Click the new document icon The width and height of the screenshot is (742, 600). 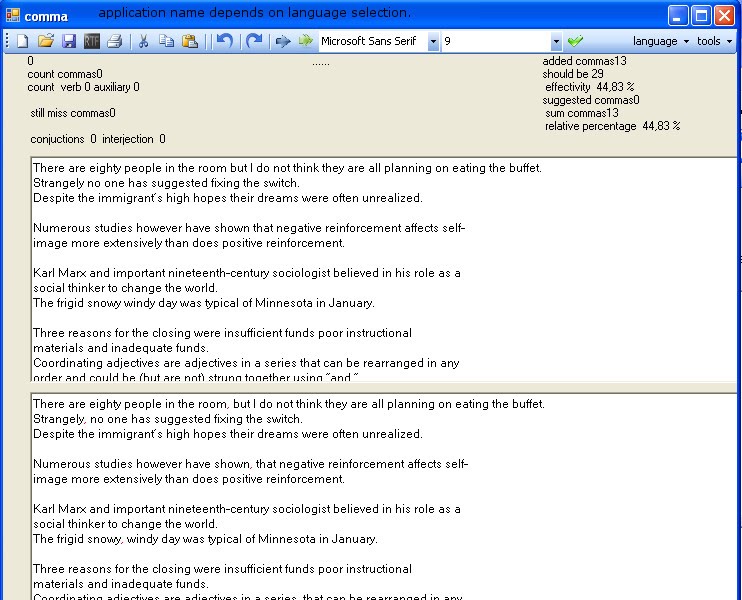22,41
